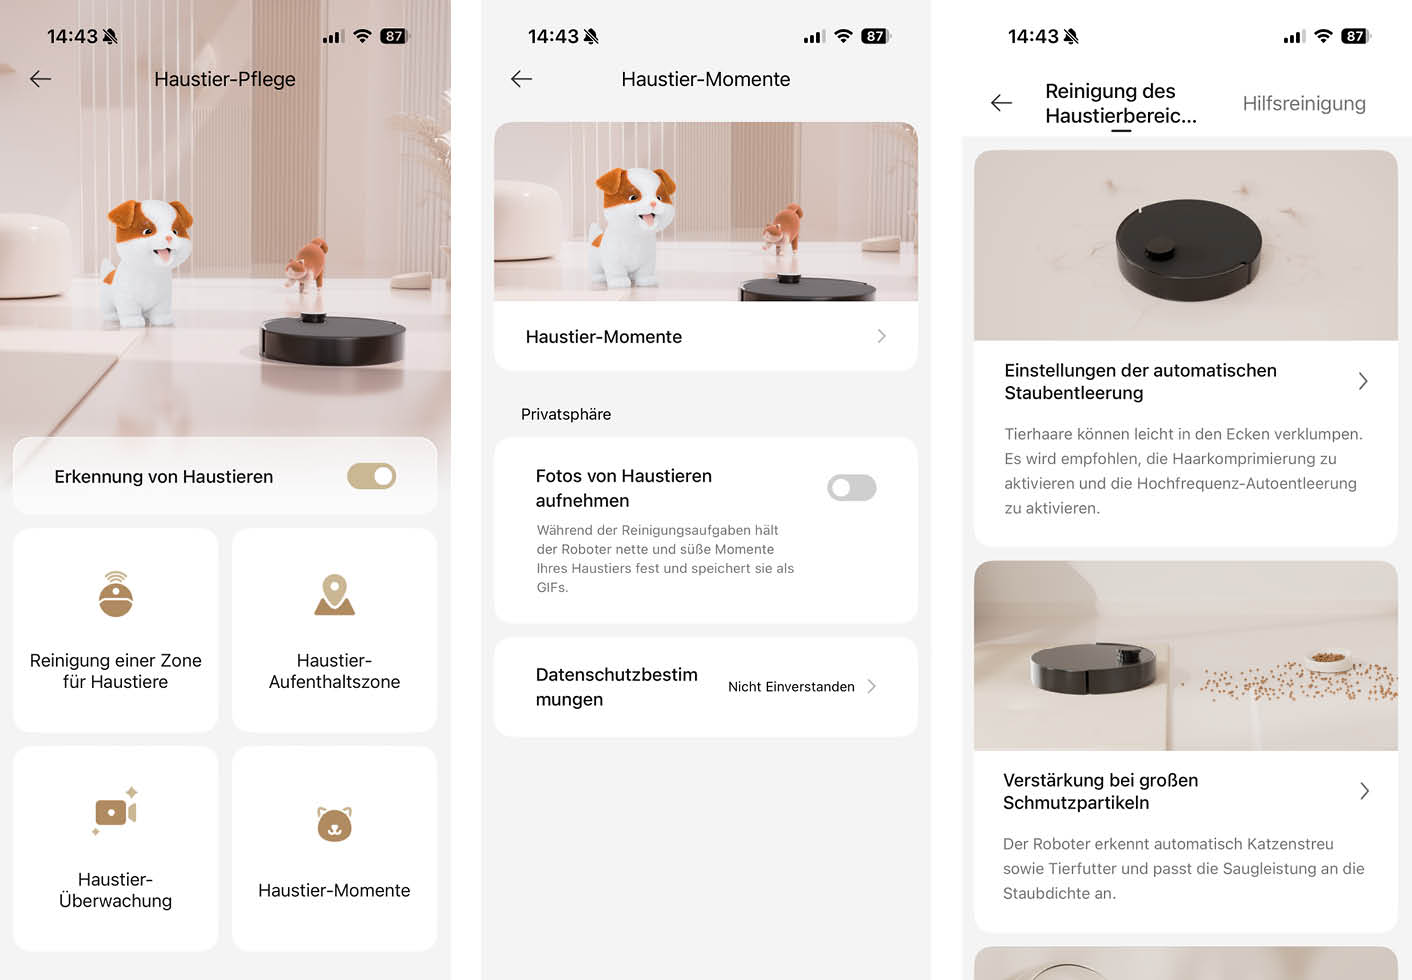The image size is (1412, 980).
Task: Select the Reinigung des Haustierbereichs tab
Action: 1121,103
